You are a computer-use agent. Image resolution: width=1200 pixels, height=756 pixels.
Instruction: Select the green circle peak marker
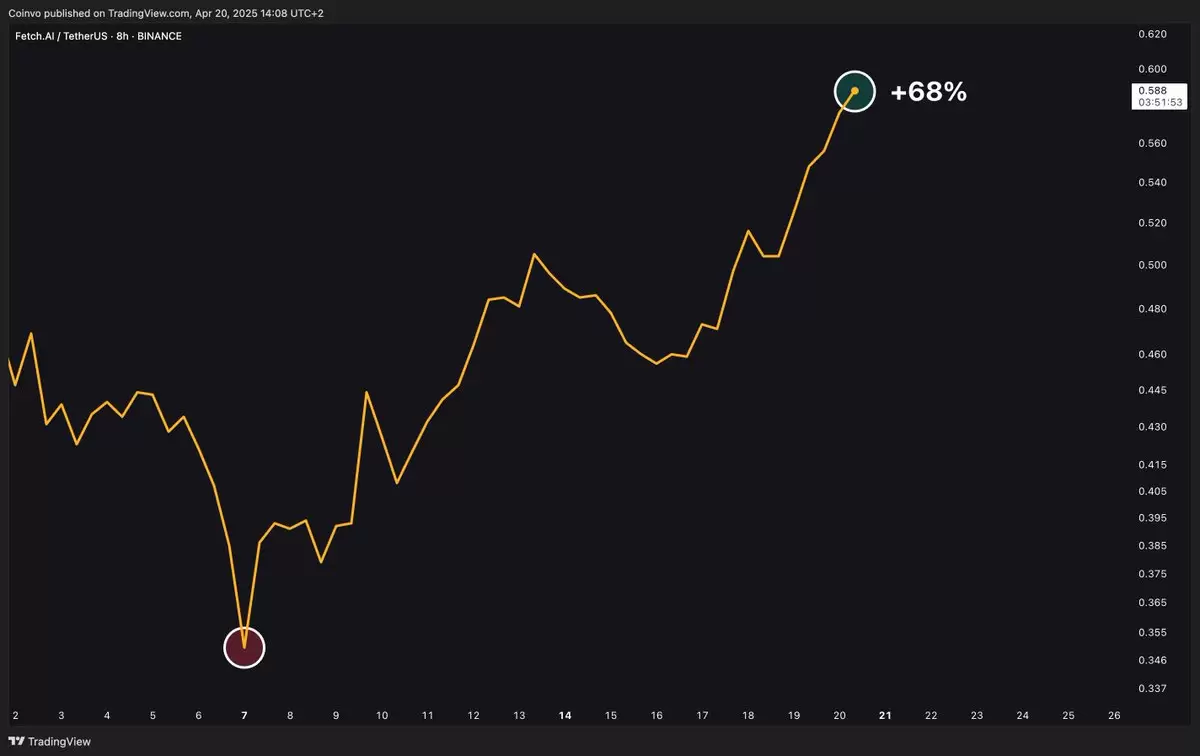[x=855, y=91]
